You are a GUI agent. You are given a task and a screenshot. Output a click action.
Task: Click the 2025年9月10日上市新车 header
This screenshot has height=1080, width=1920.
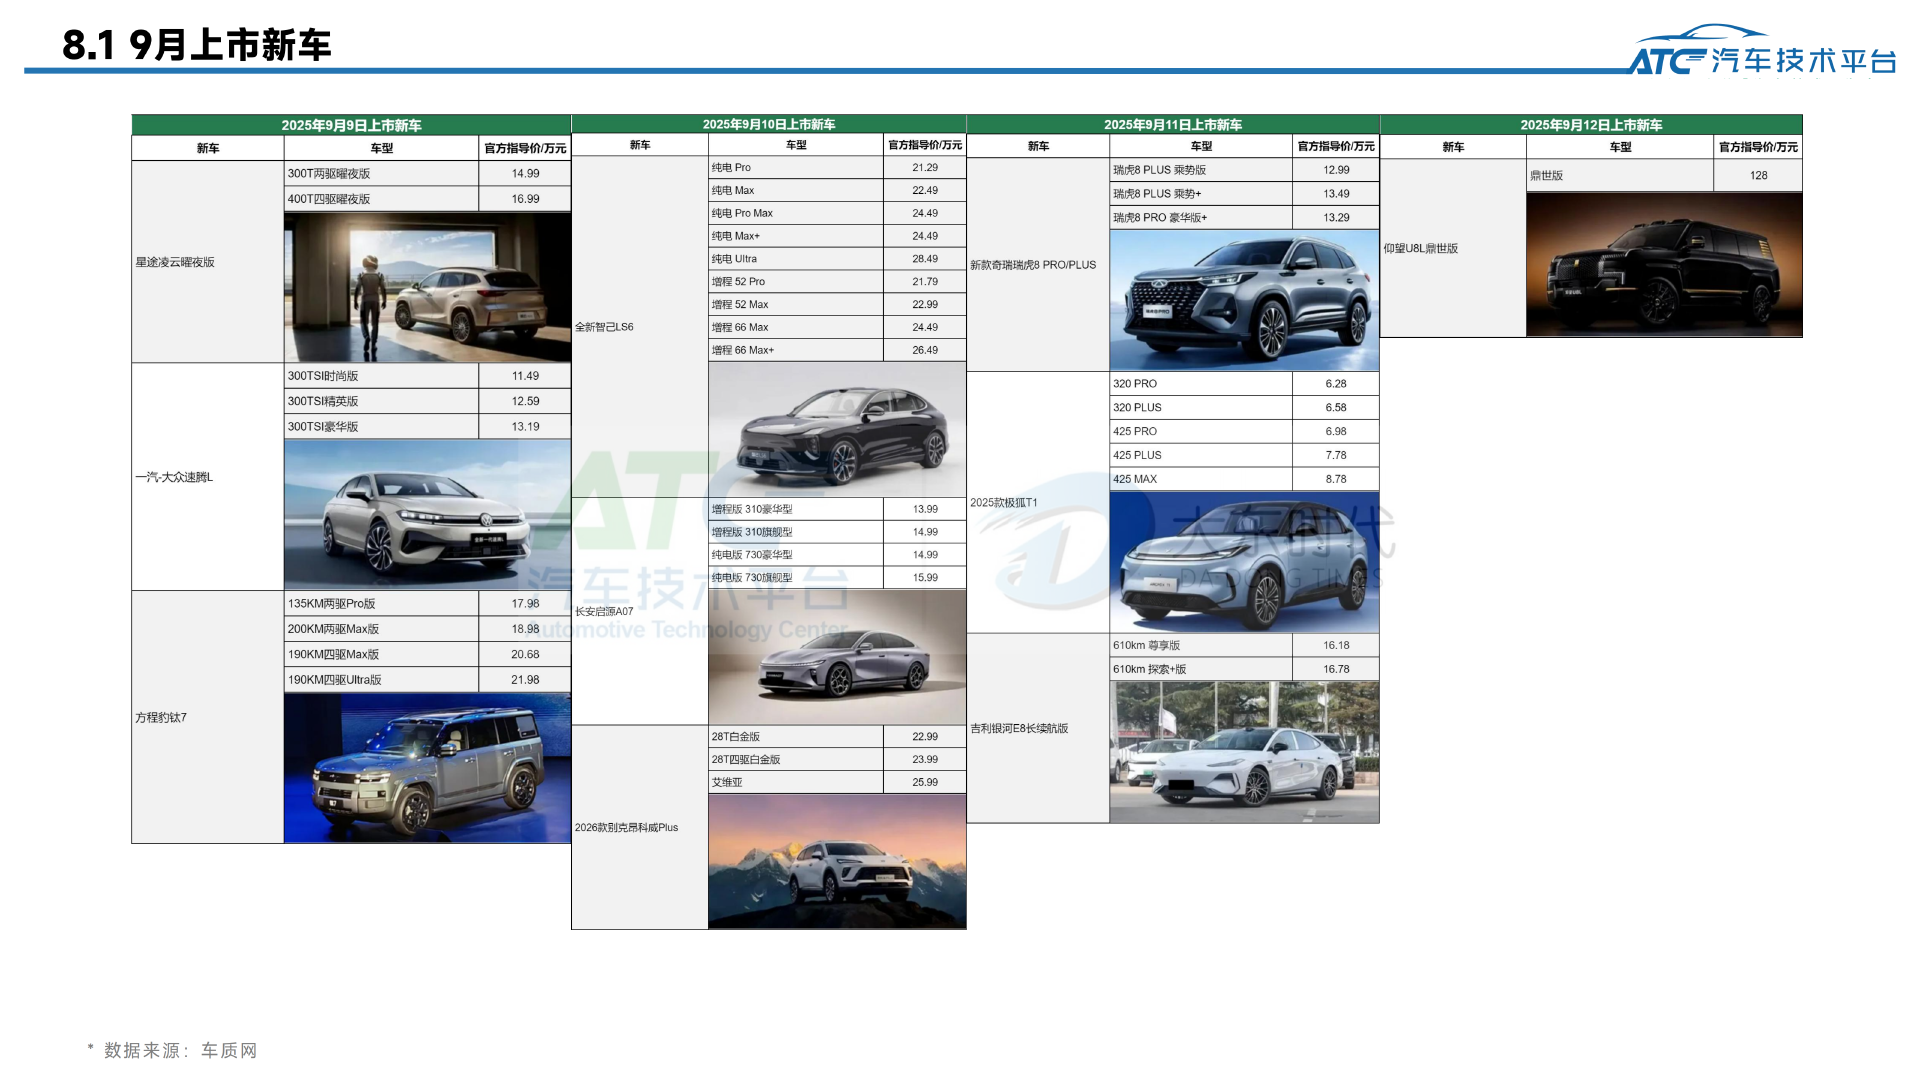pos(768,124)
